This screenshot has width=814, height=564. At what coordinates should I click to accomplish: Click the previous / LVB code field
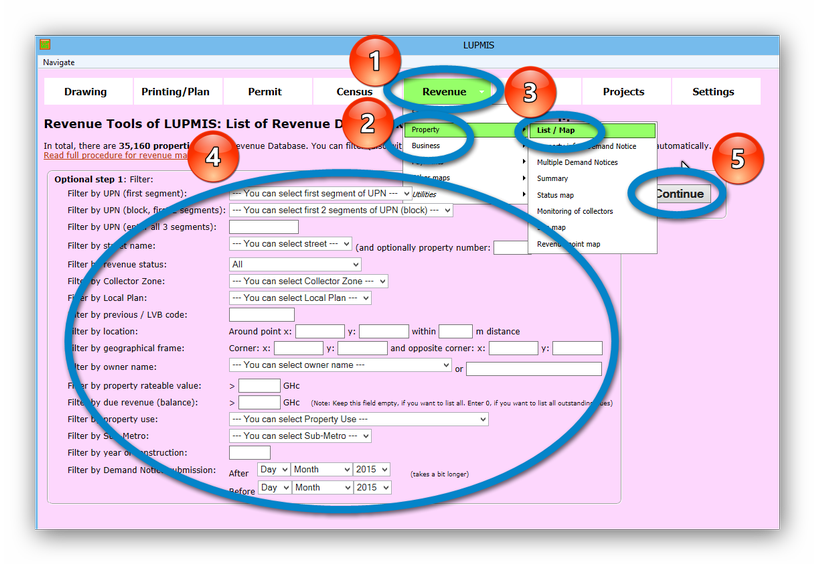(262, 315)
